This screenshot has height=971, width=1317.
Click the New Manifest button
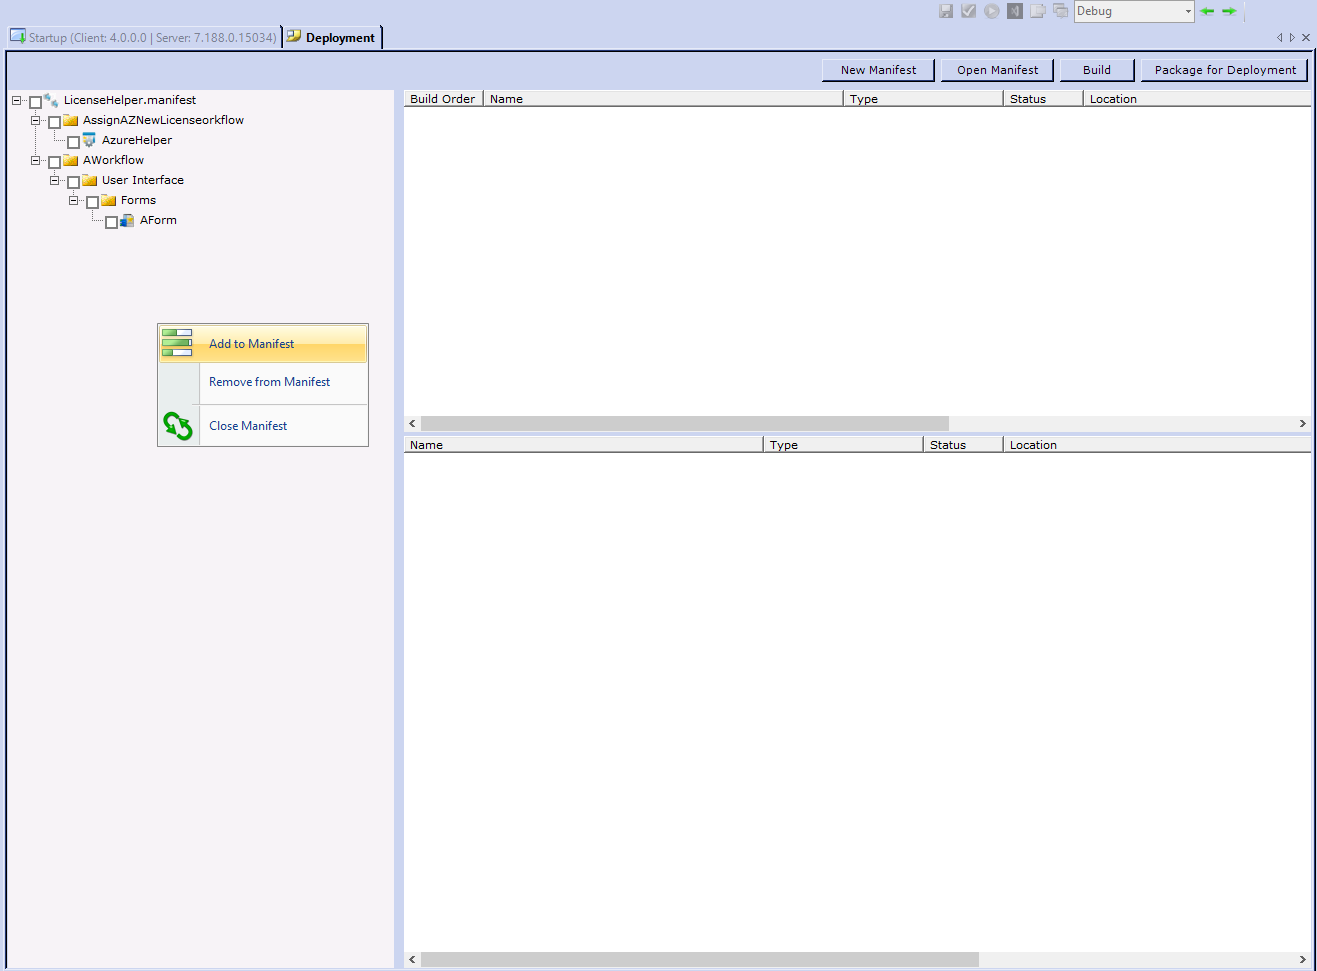(878, 70)
